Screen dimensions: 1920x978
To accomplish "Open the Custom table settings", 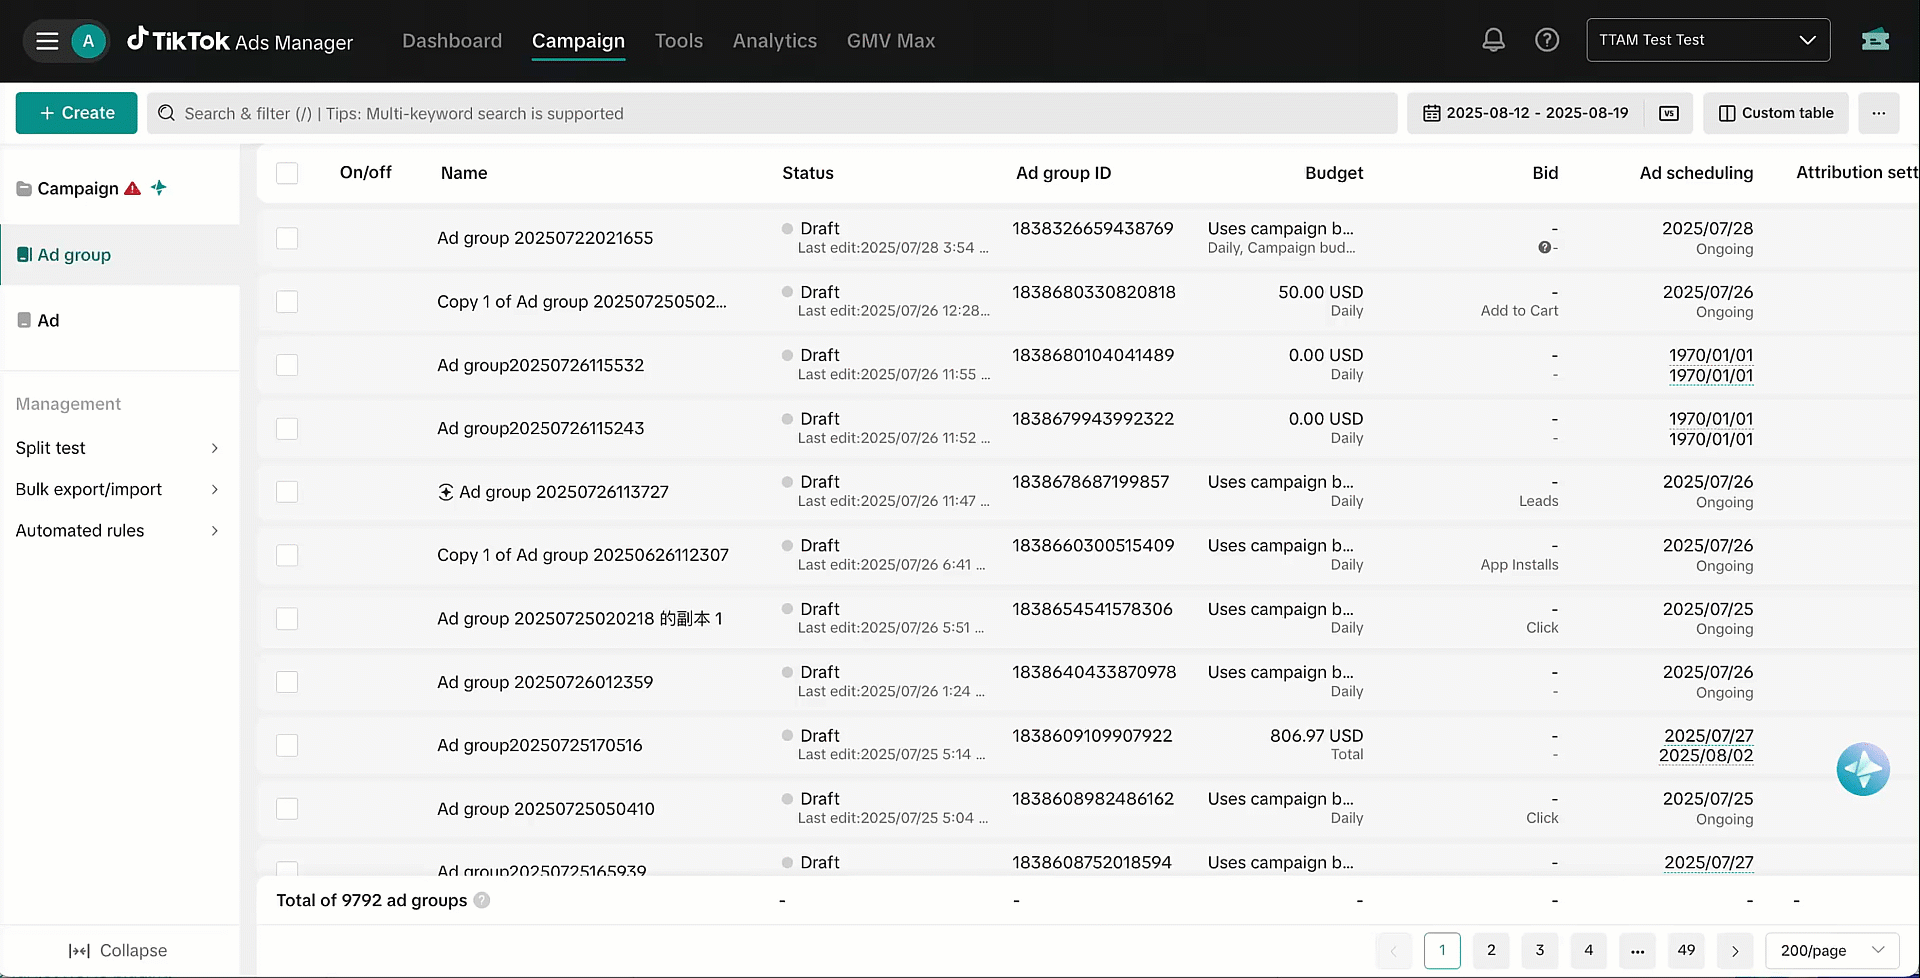I will click(1776, 113).
